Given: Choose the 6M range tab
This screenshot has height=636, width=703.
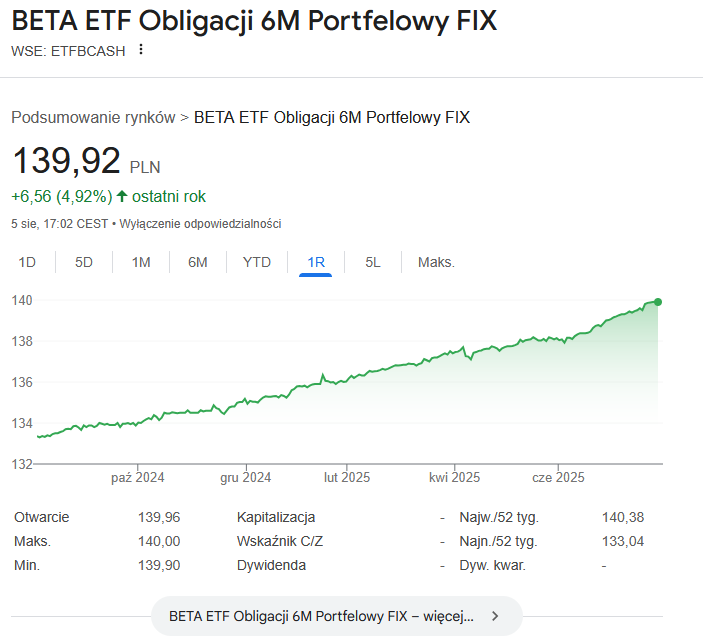Looking at the screenshot, I should pyautogui.click(x=198, y=262).
